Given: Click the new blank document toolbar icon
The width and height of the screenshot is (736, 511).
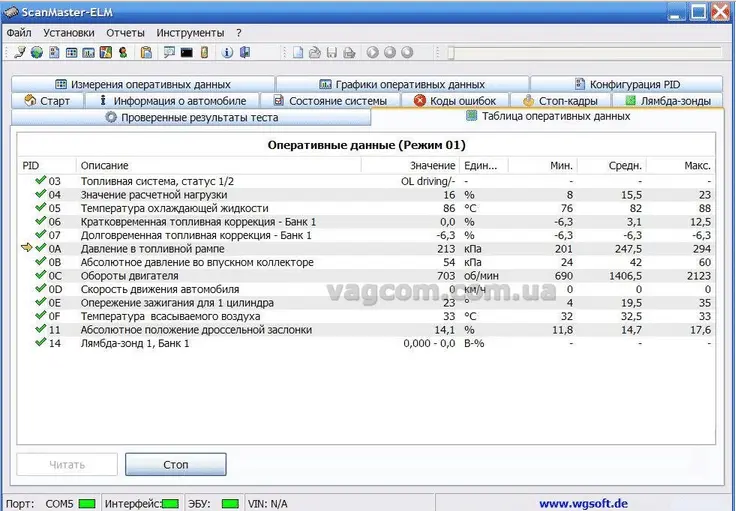Looking at the screenshot, I should tap(298, 52).
